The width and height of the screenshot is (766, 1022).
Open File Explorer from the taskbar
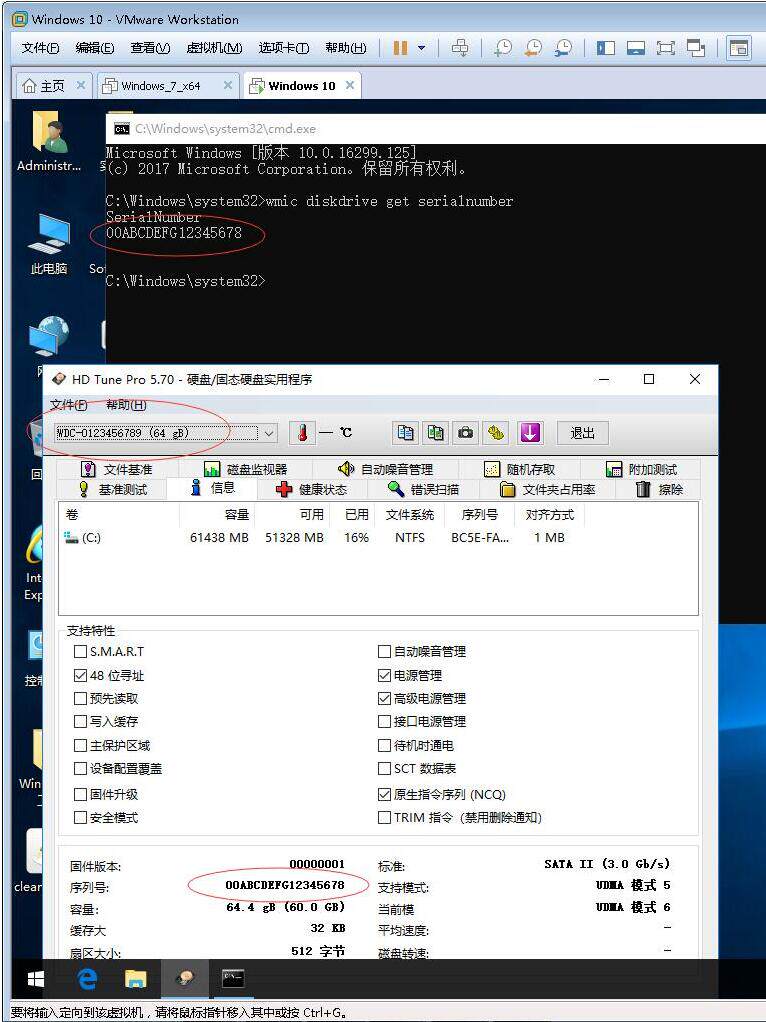coord(136,978)
